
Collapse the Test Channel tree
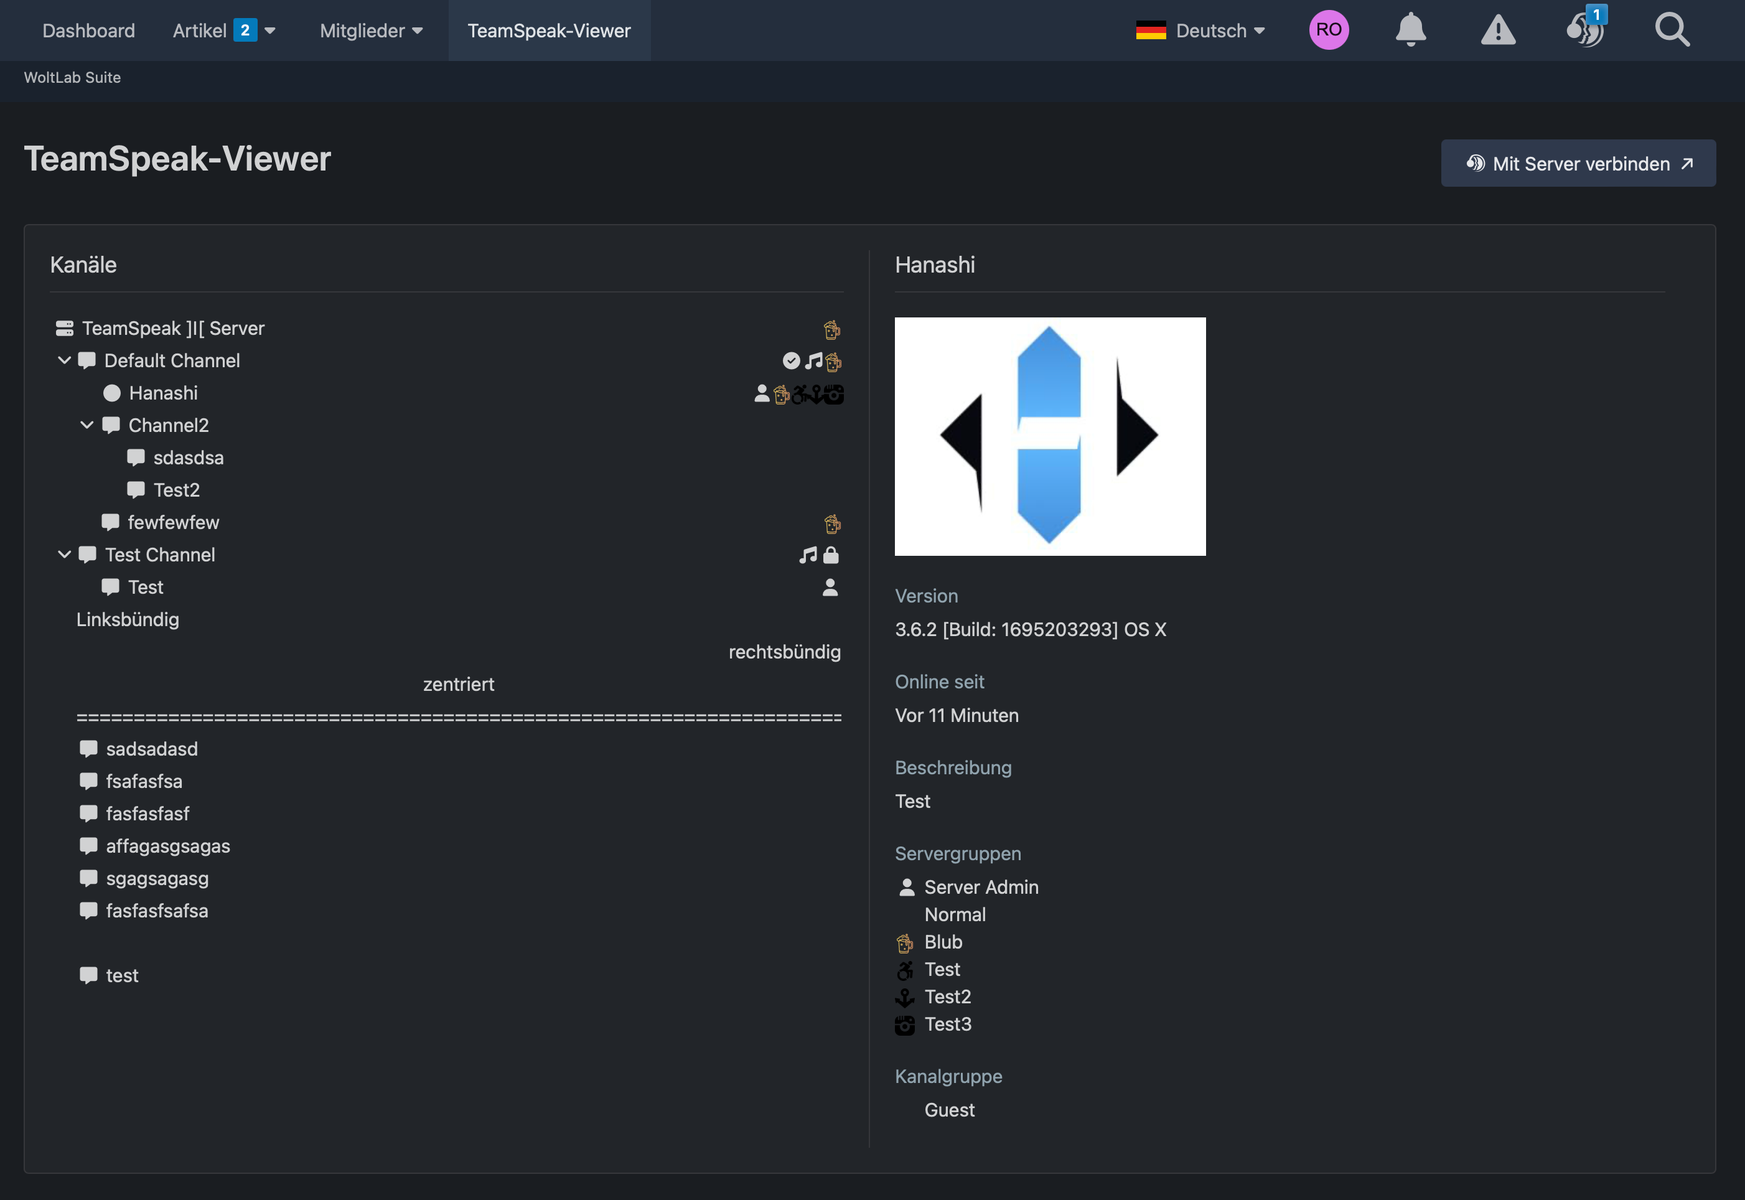coord(64,554)
